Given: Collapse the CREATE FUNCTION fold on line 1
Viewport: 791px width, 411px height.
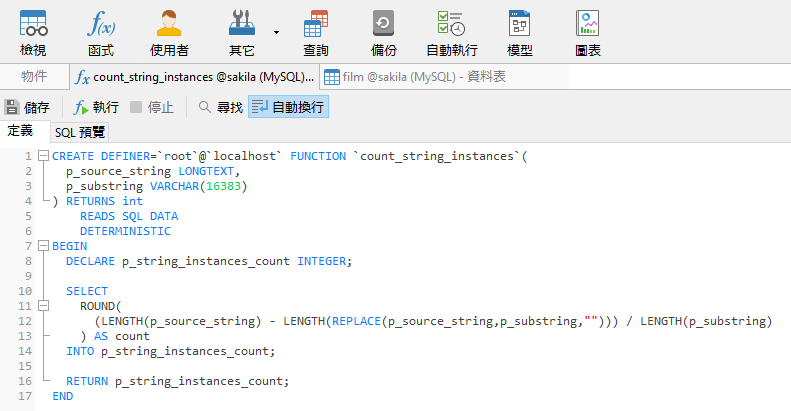Looking at the screenshot, I should click(x=43, y=156).
